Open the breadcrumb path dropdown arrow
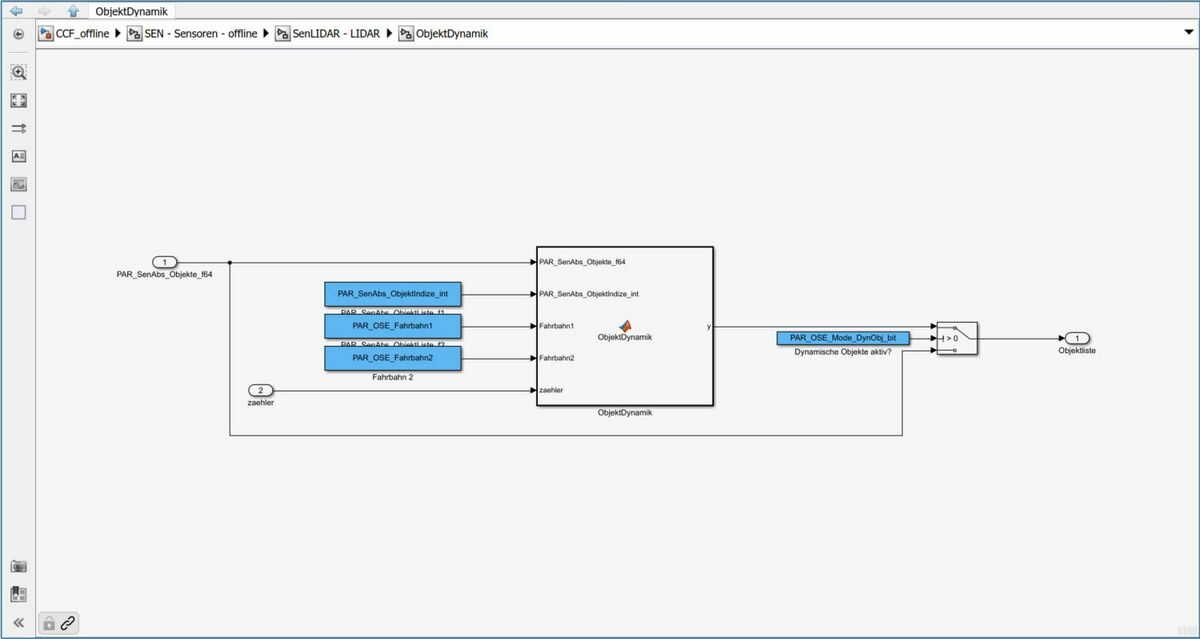This screenshot has width=1200, height=639. [x=1188, y=34]
